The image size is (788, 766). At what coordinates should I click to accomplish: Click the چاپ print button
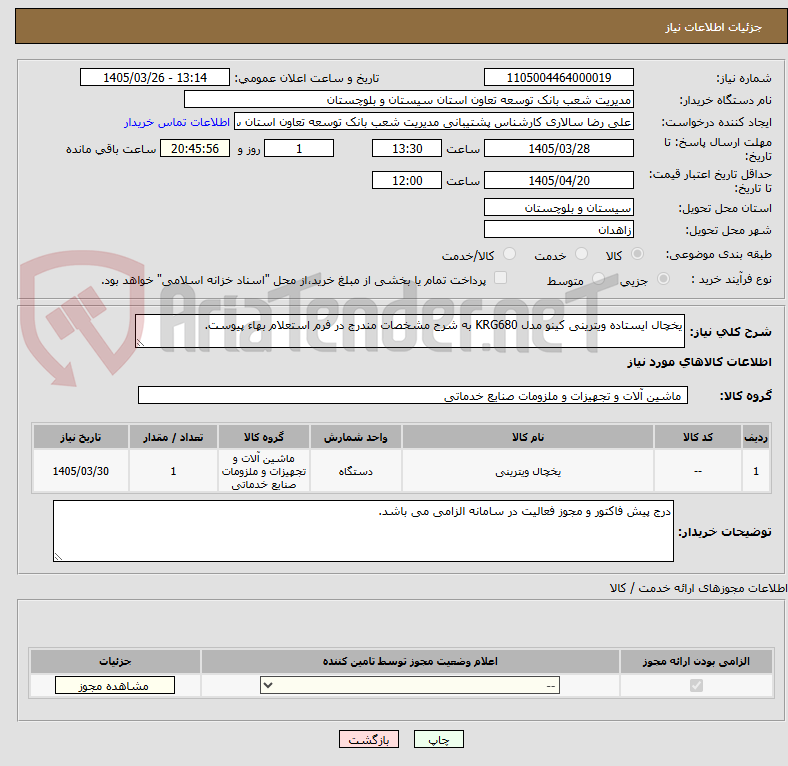point(439,739)
